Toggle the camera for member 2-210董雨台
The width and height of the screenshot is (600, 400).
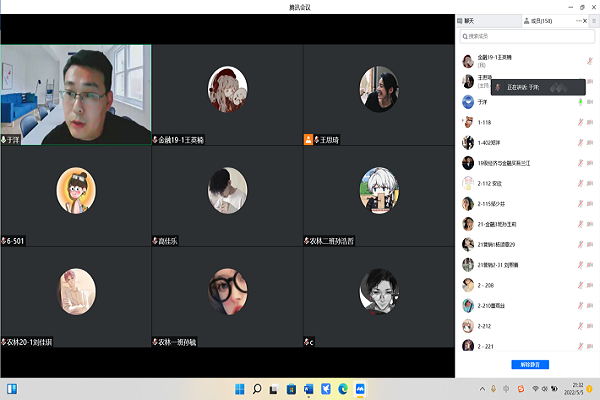[589, 306]
